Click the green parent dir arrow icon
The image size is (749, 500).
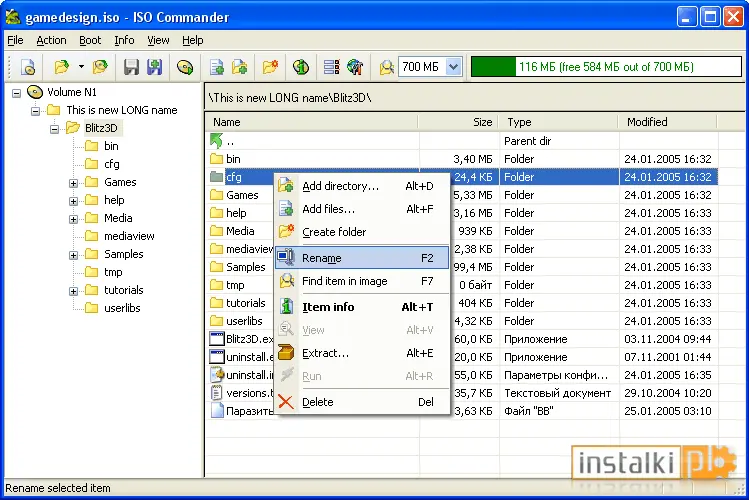pos(216,140)
